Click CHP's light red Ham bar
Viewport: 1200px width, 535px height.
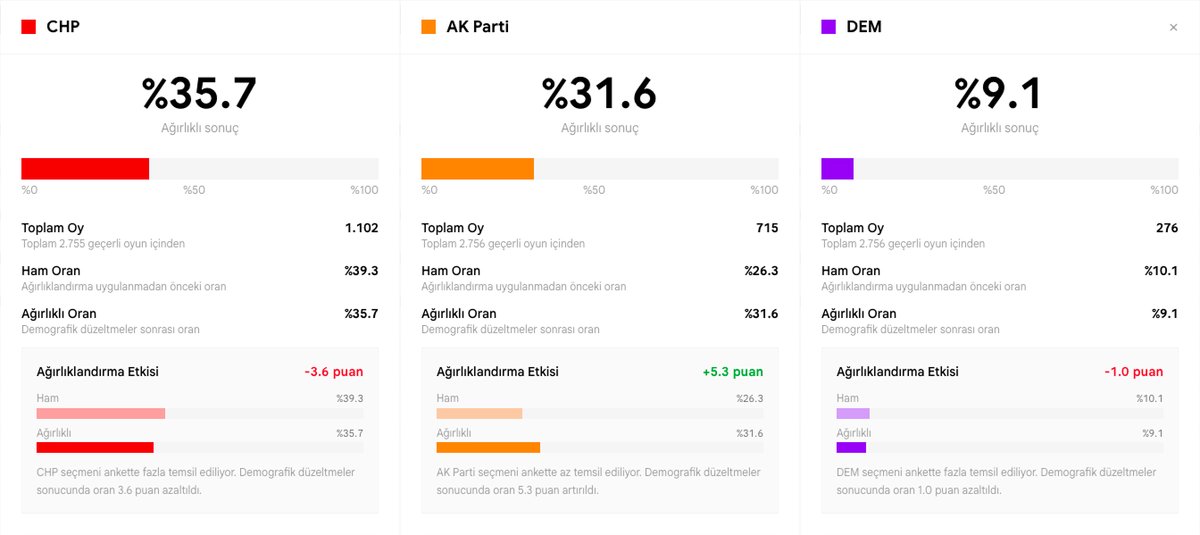pos(101,413)
